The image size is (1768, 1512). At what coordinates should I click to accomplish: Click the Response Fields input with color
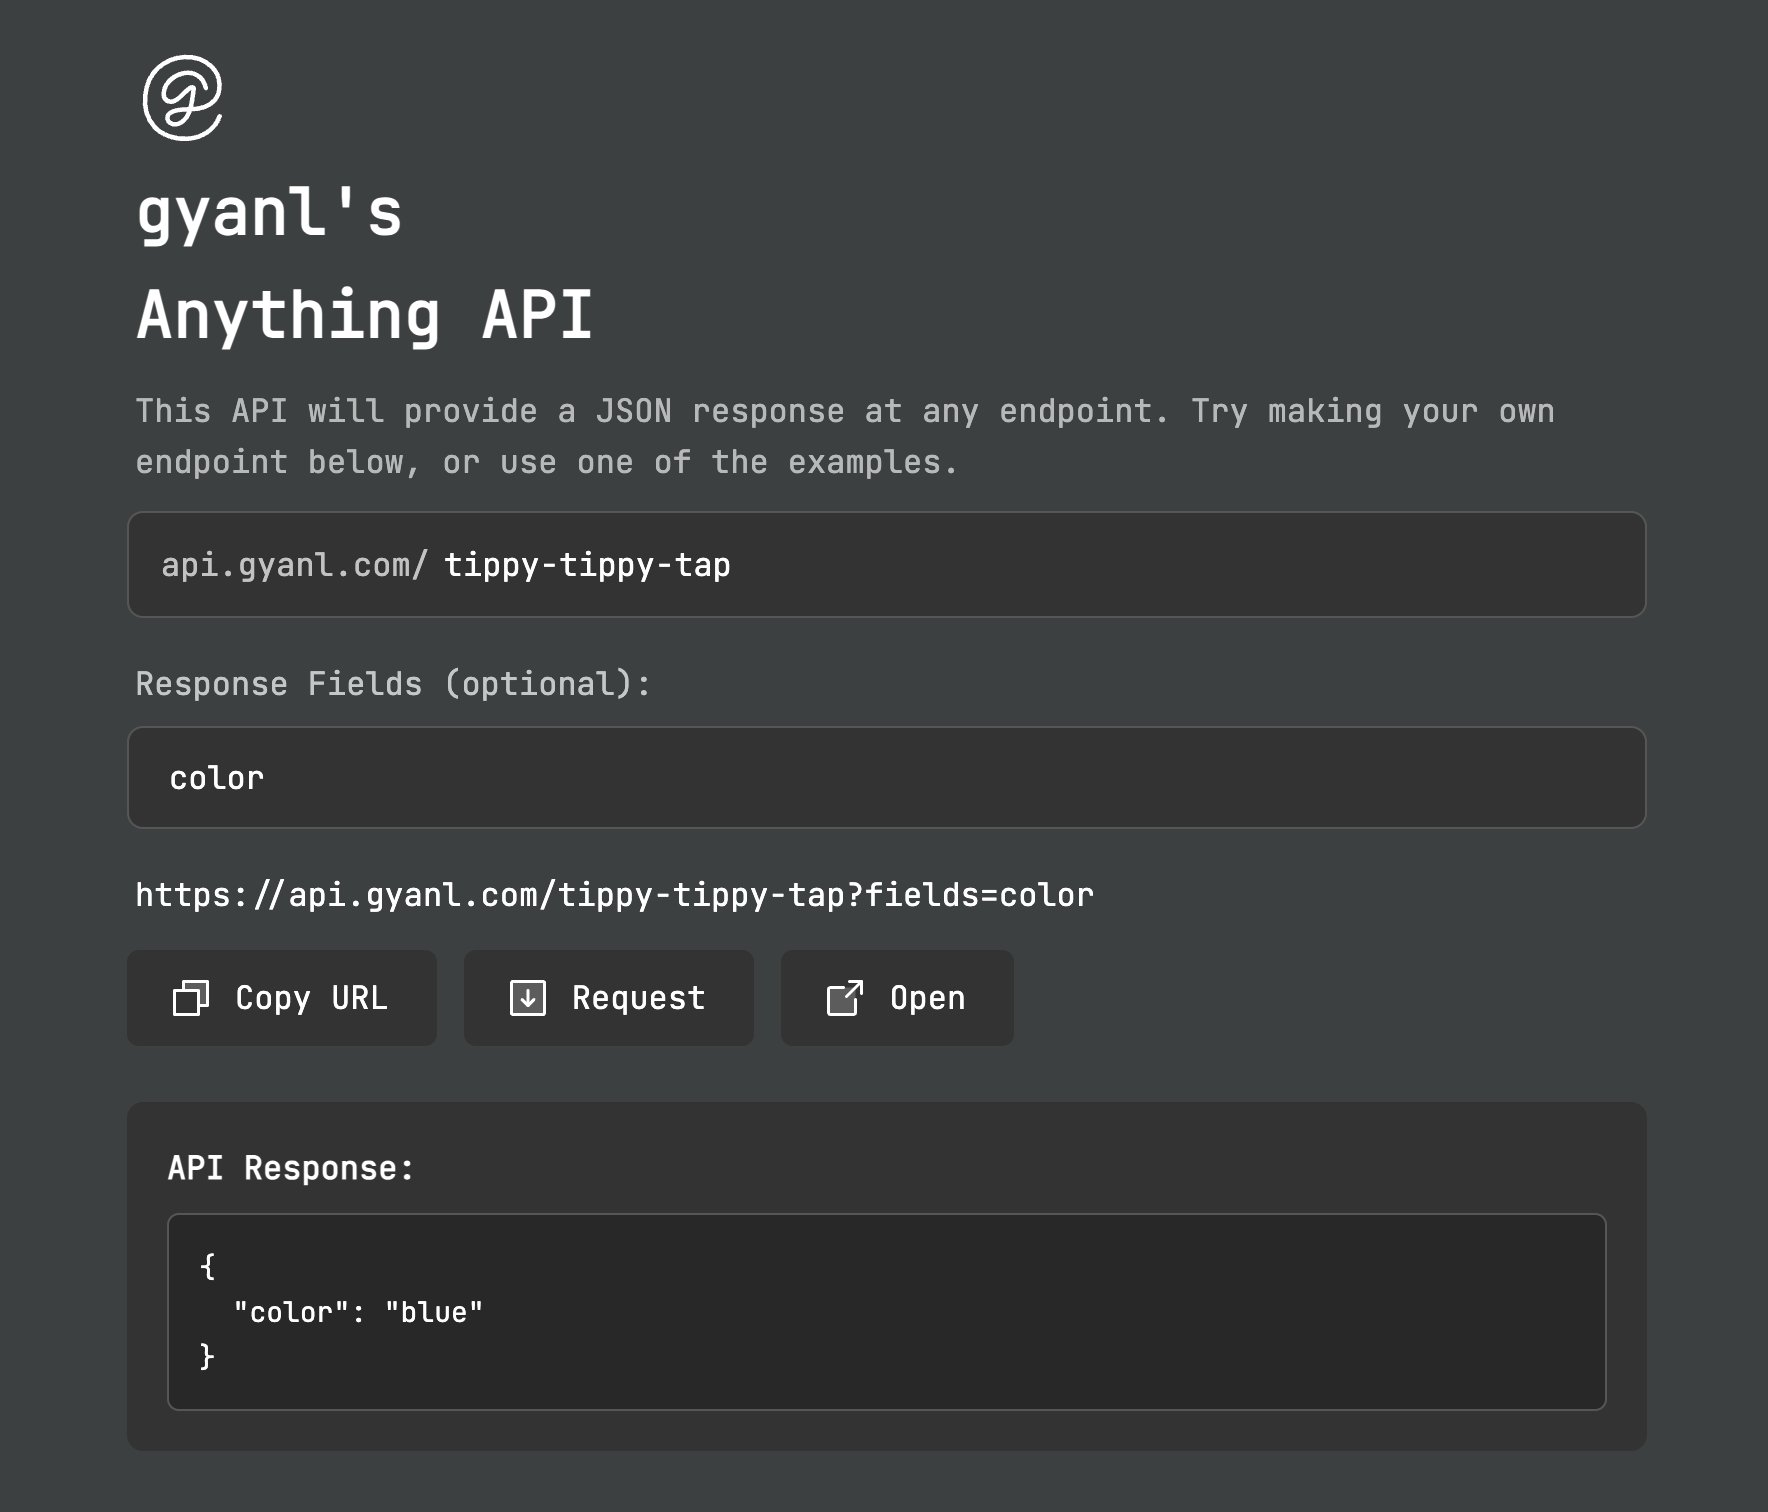[x=887, y=778]
